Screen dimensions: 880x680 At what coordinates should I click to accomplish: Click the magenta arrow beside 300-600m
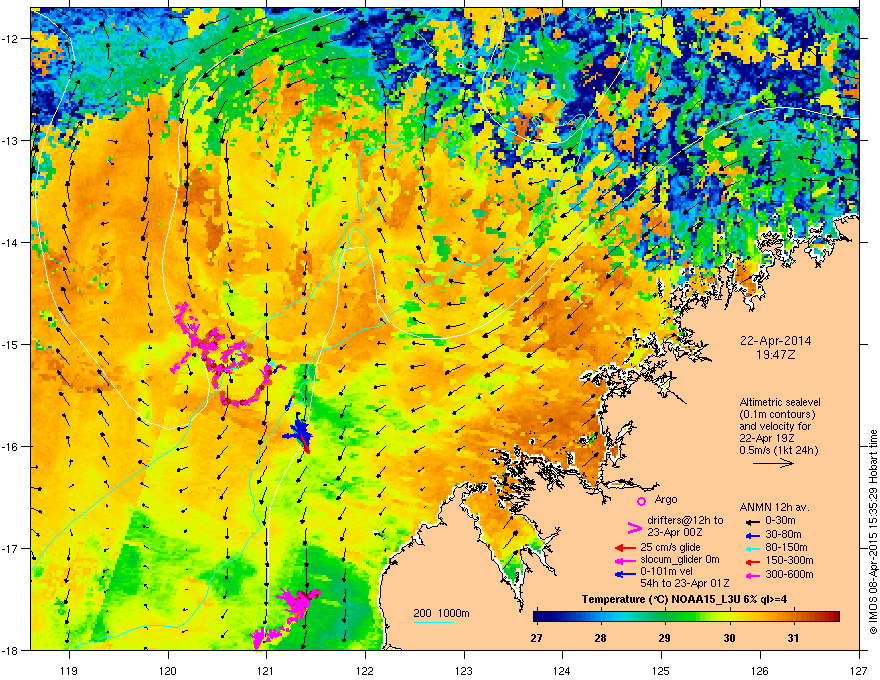751,575
